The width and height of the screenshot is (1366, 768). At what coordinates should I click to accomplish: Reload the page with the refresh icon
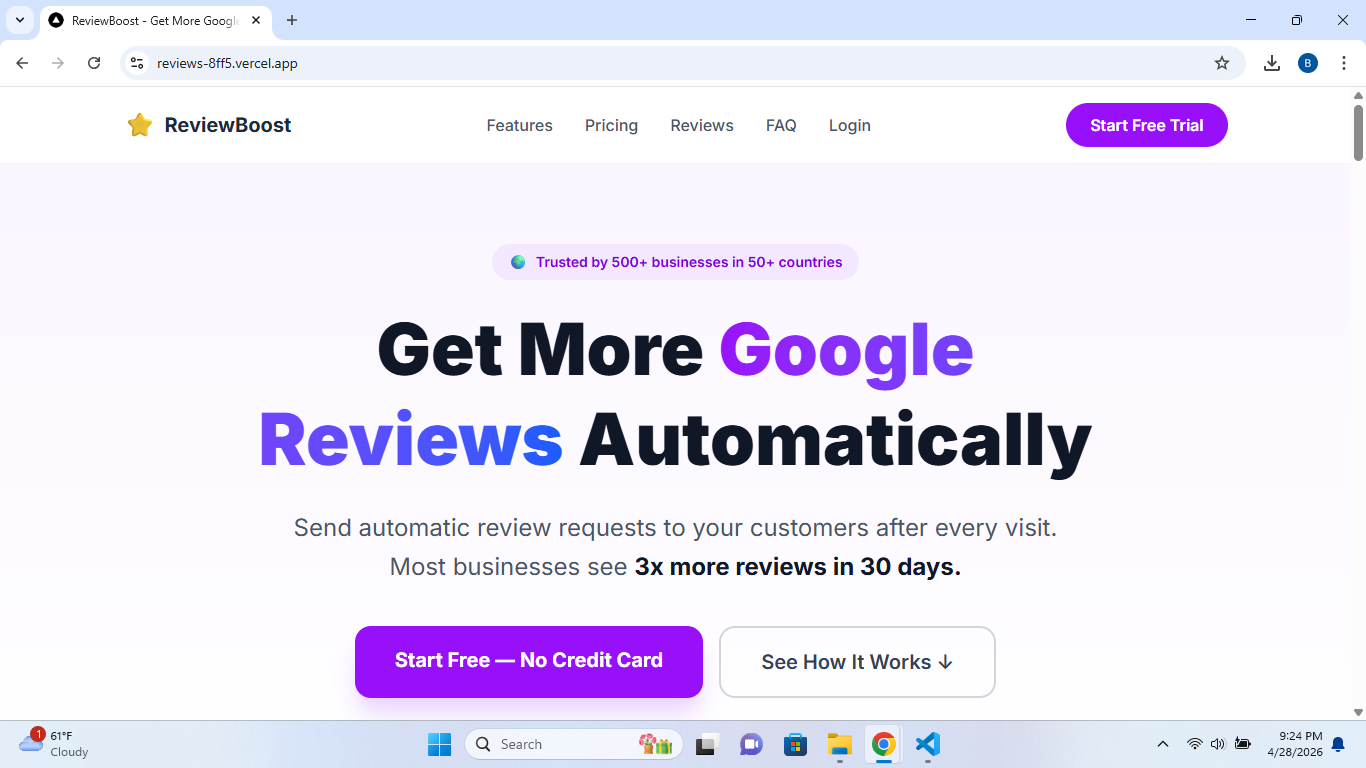94,63
